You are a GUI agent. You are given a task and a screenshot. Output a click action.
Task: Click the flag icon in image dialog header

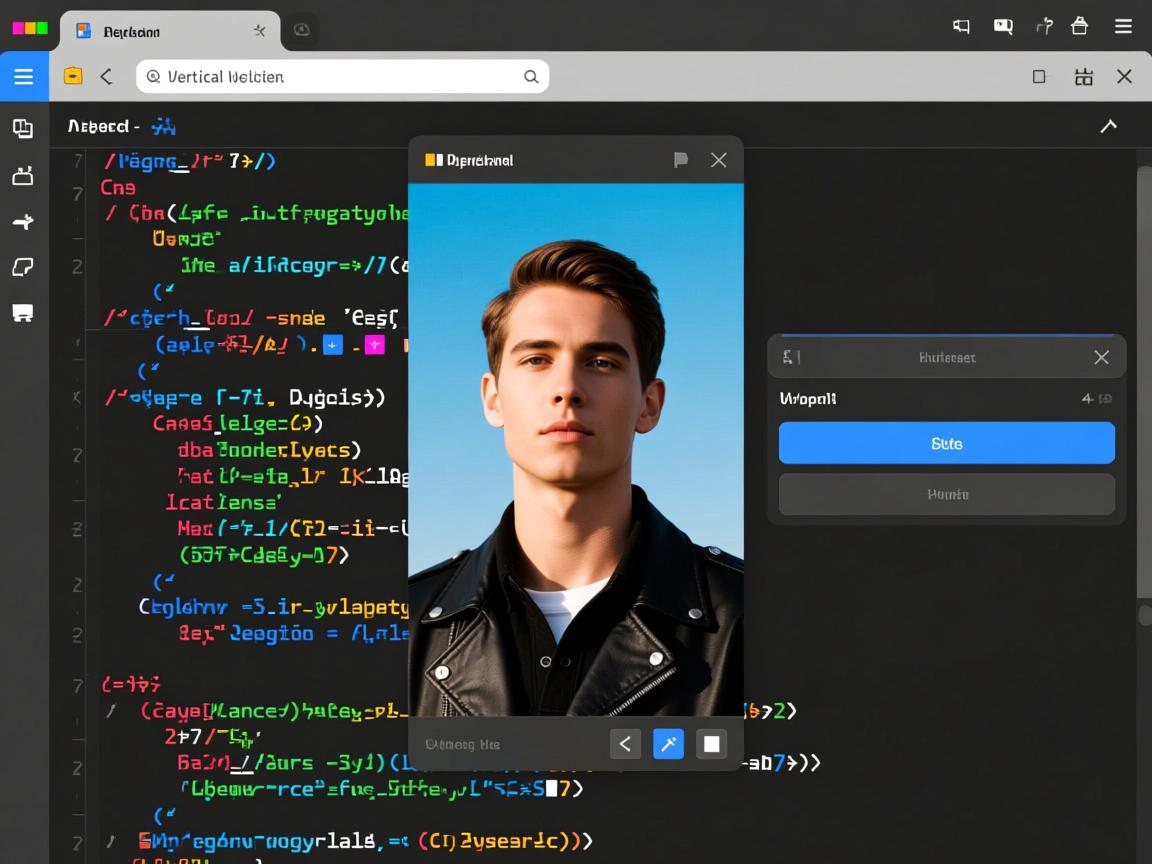(x=681, y=160)
